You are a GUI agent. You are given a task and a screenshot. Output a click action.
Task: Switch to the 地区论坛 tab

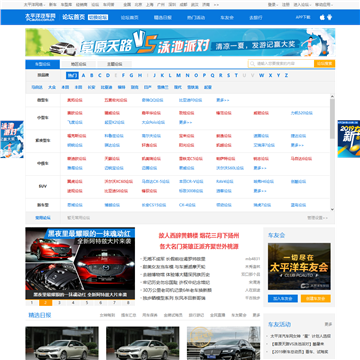coord(78,64)
